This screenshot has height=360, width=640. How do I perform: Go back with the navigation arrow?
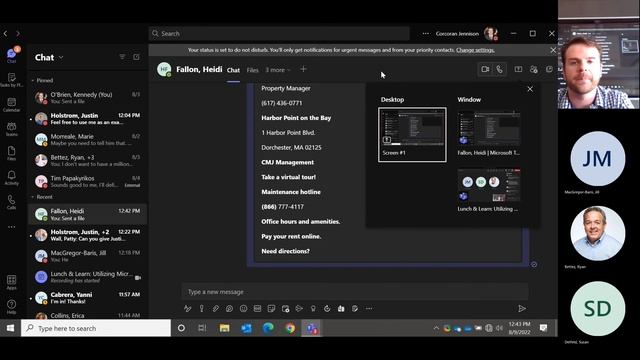(x=5, y=33)
